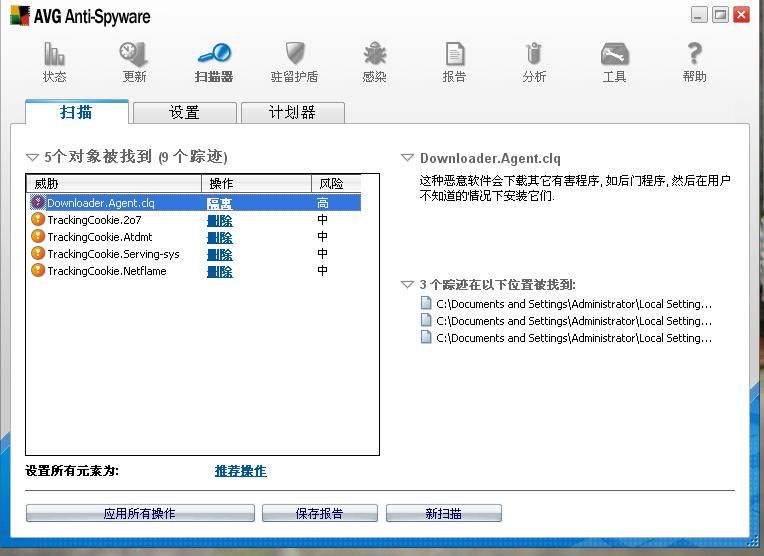Click the first trace location file icon
Screen dimensions: 764x556
pos(426,303)
